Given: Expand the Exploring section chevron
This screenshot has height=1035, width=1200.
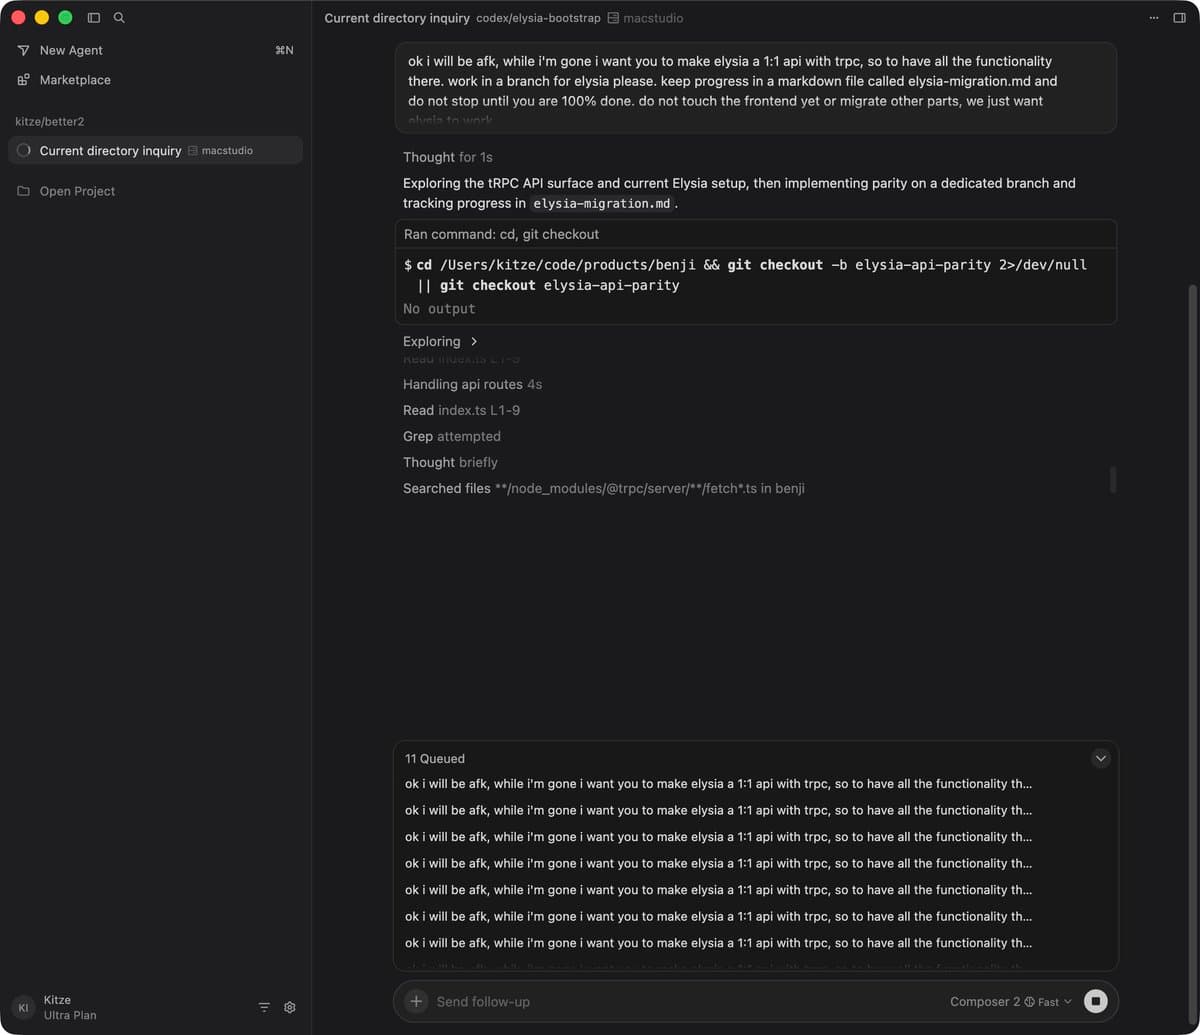Looking at the screenshot, I should click(x=474, y=341).
